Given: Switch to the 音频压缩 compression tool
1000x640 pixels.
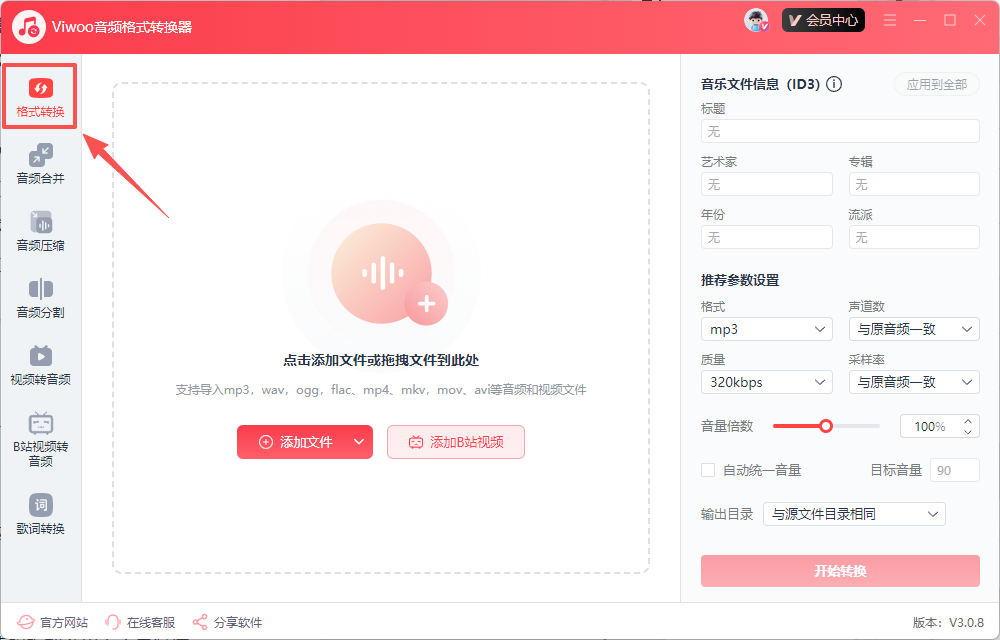Looking at the screenshot, I should 39,232.
